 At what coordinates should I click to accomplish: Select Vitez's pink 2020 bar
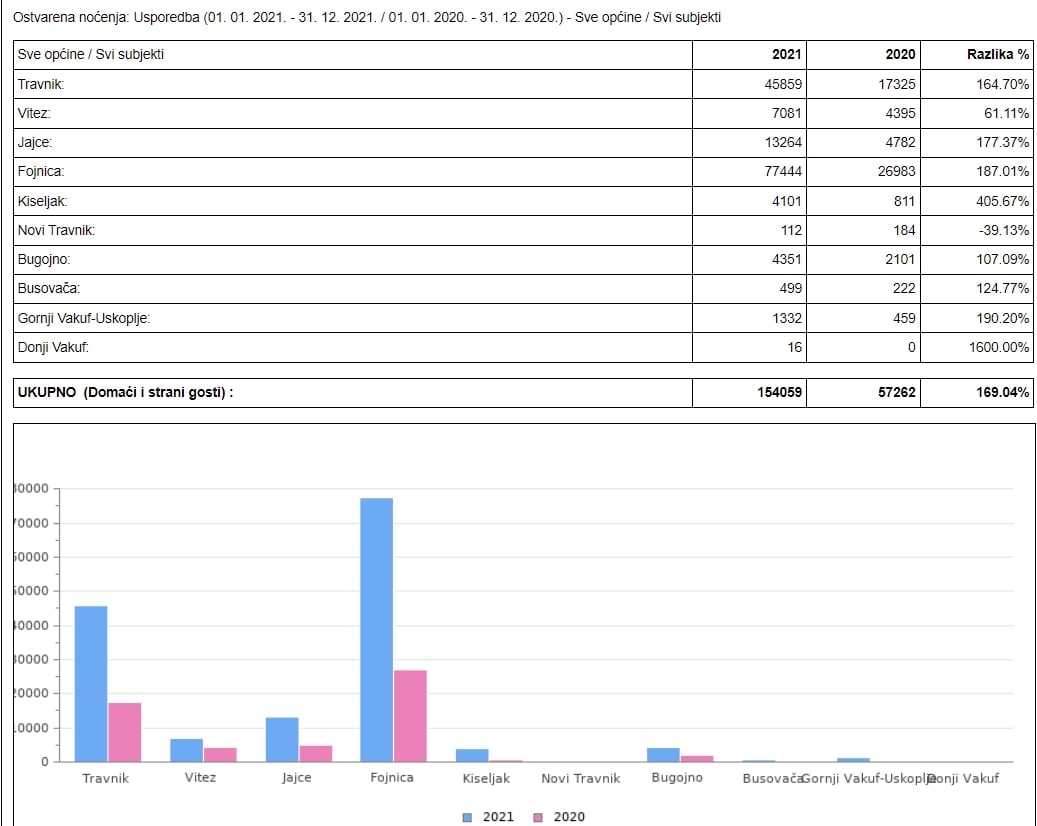click(x=220, y=754)
